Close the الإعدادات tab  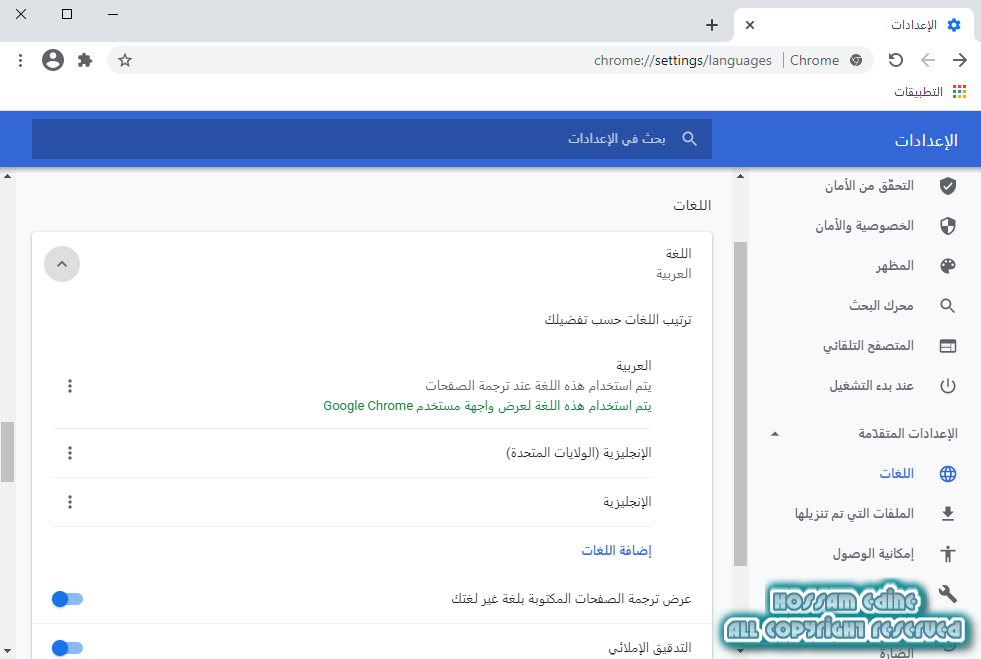(x=750, y=25)
